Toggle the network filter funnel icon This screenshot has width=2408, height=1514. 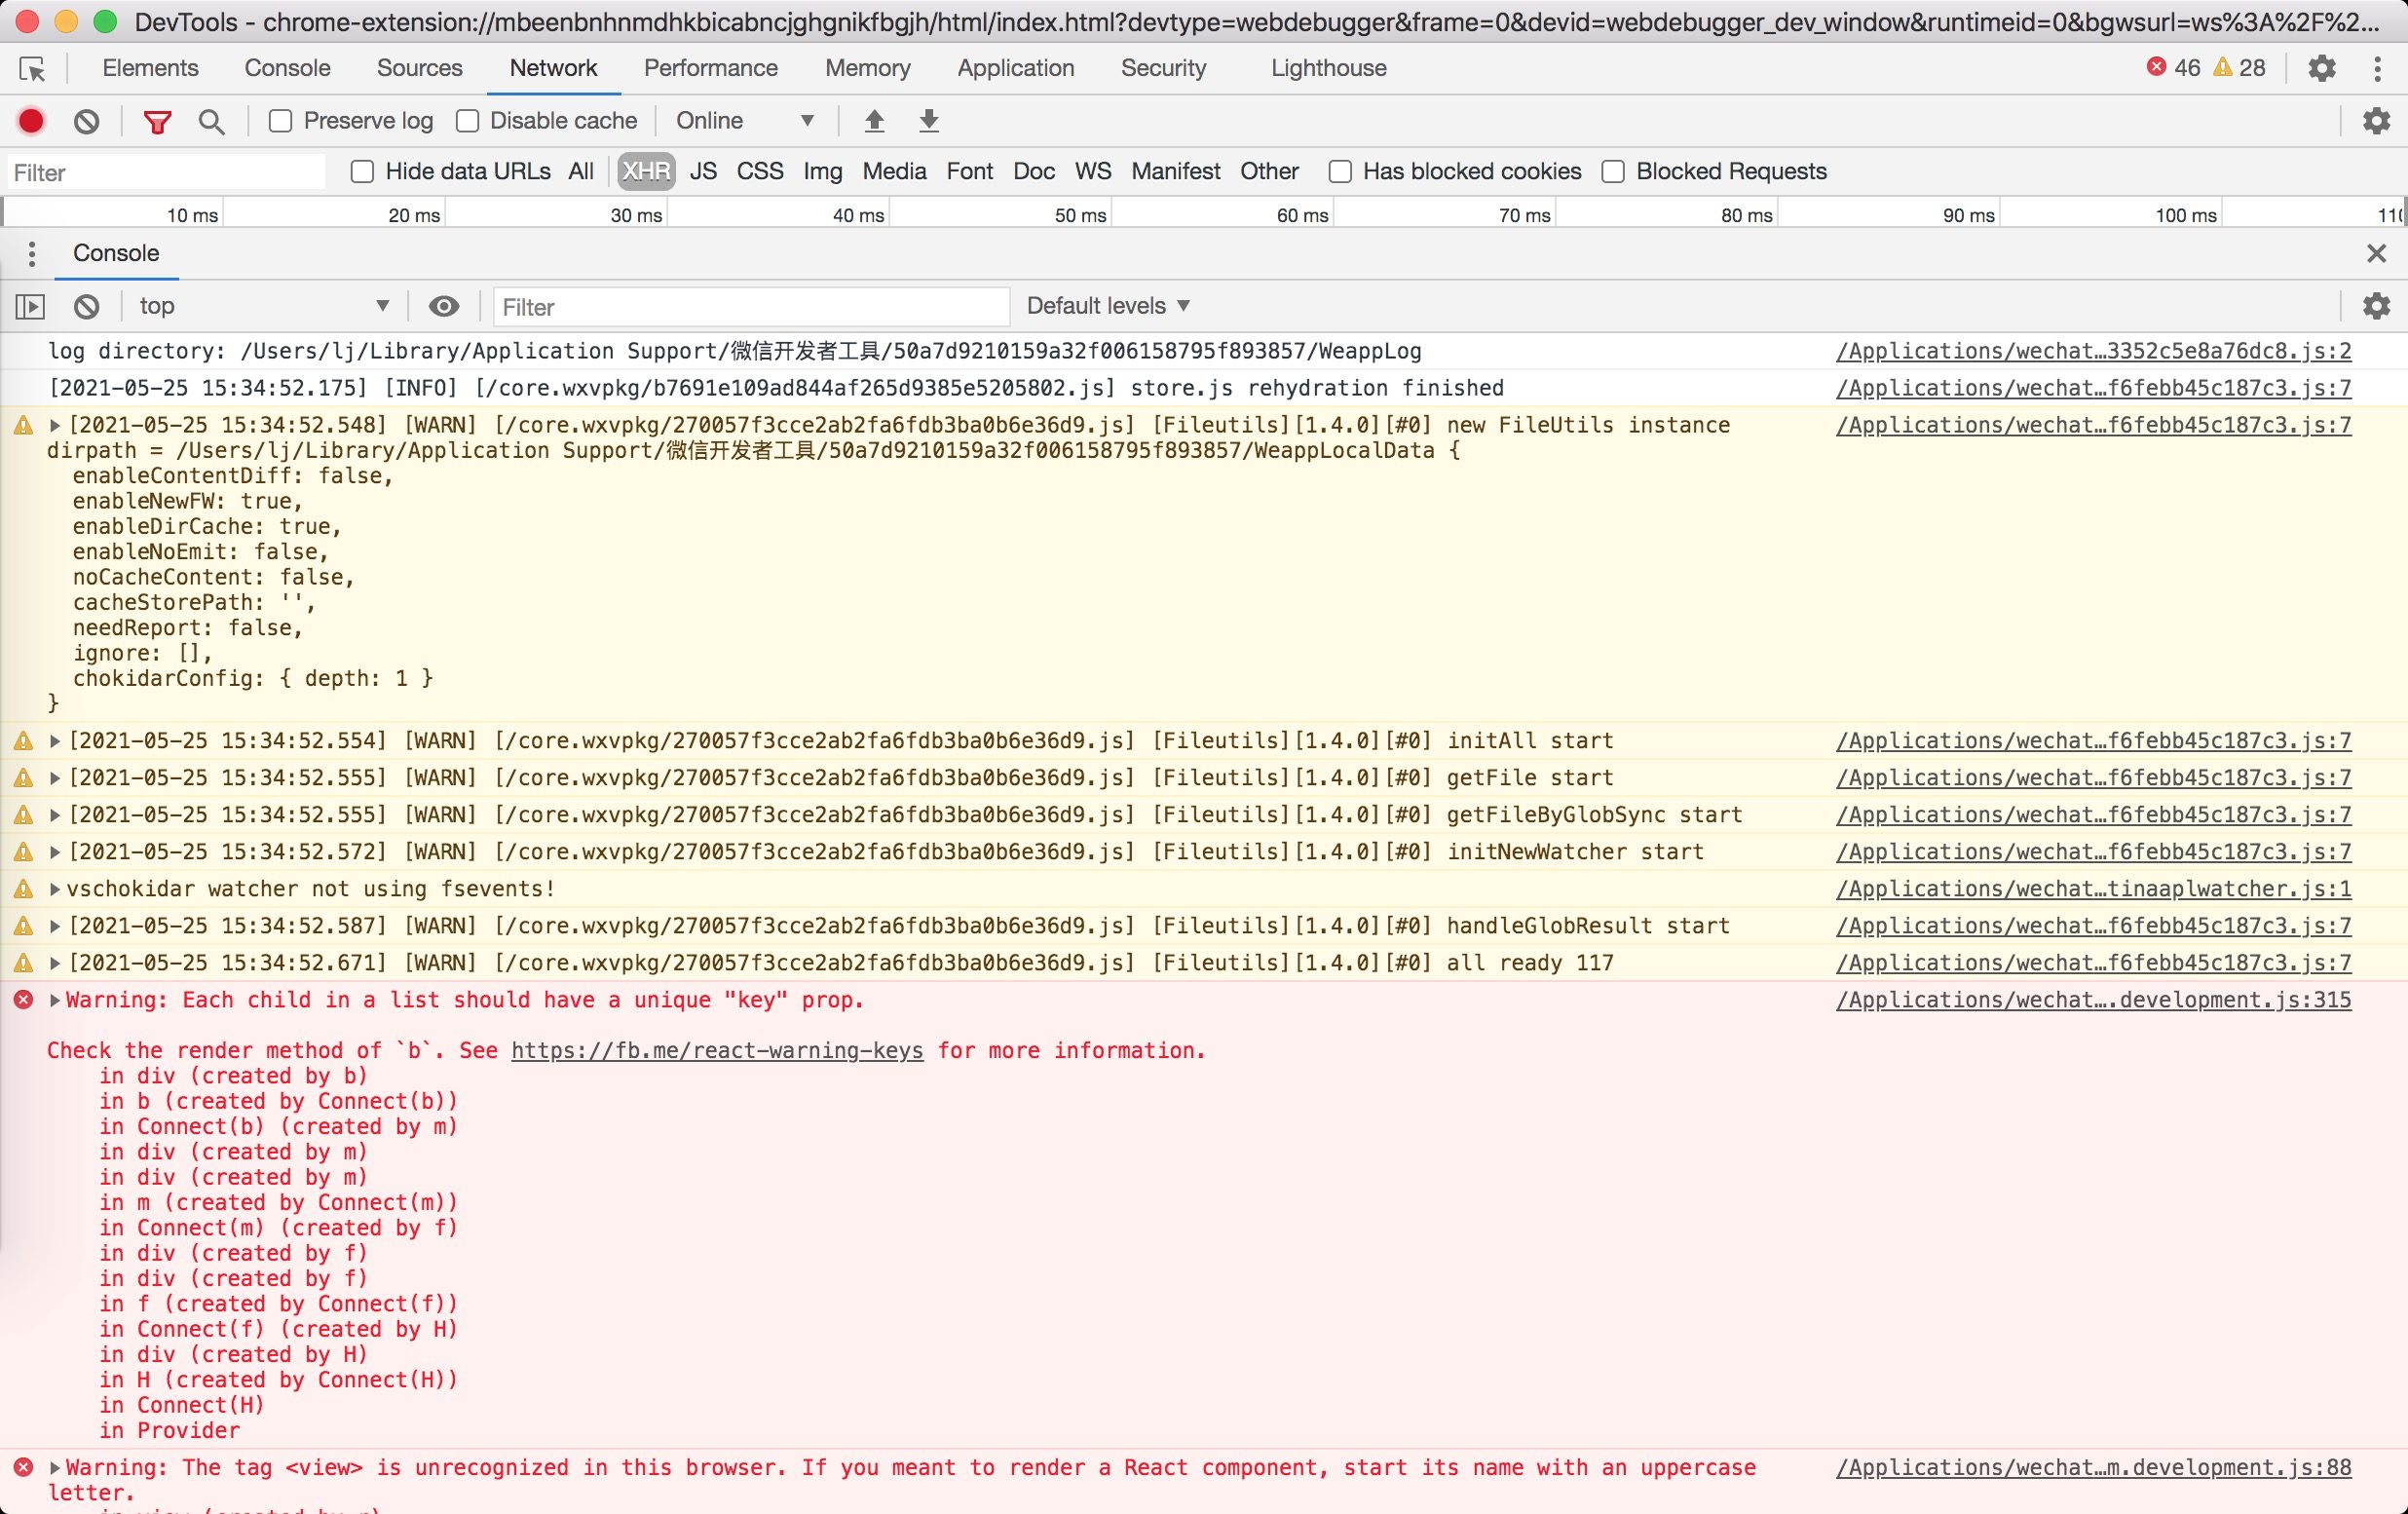click(x=157, y=121)
